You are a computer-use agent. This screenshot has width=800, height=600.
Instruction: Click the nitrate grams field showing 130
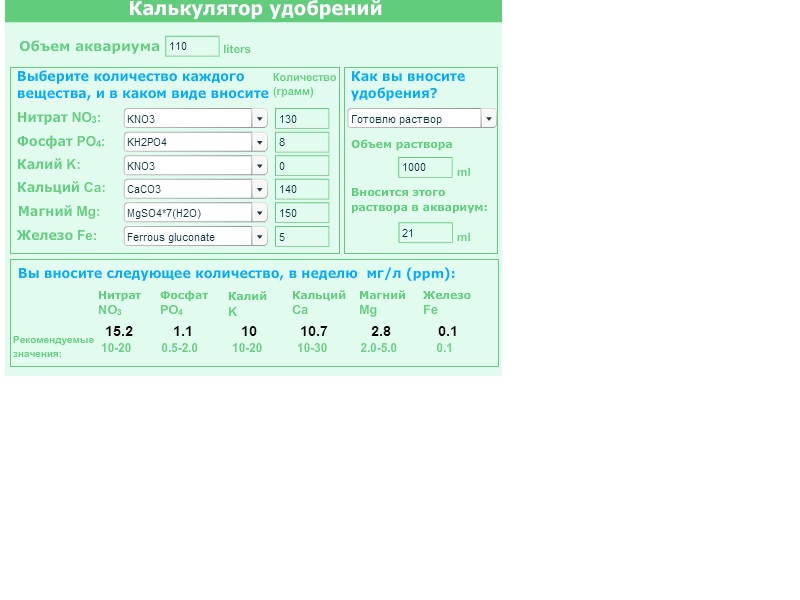pyautogui.click(x=301, y=118)
